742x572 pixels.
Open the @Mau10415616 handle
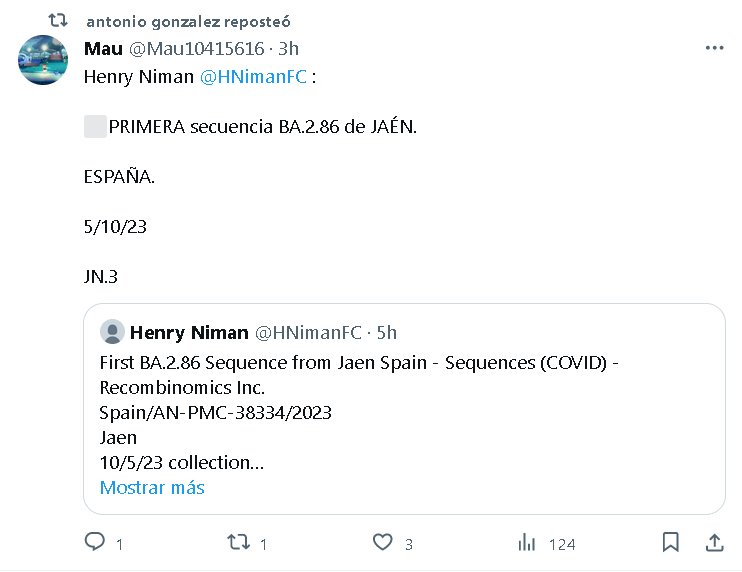[198, 49]
